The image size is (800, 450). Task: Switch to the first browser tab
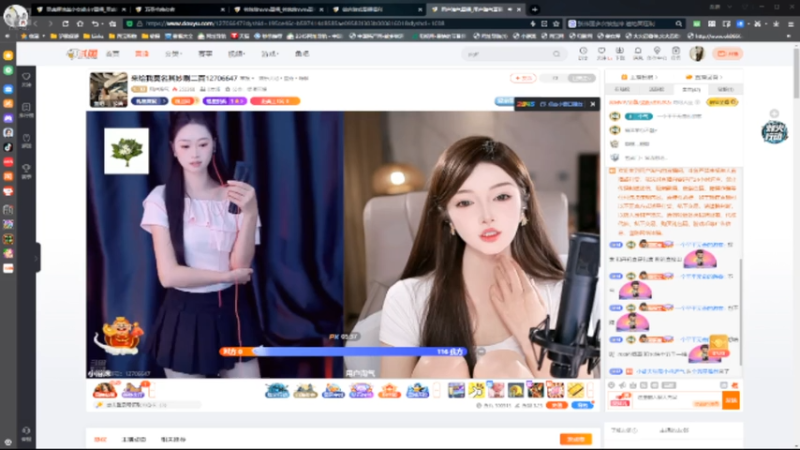point(80,9)
